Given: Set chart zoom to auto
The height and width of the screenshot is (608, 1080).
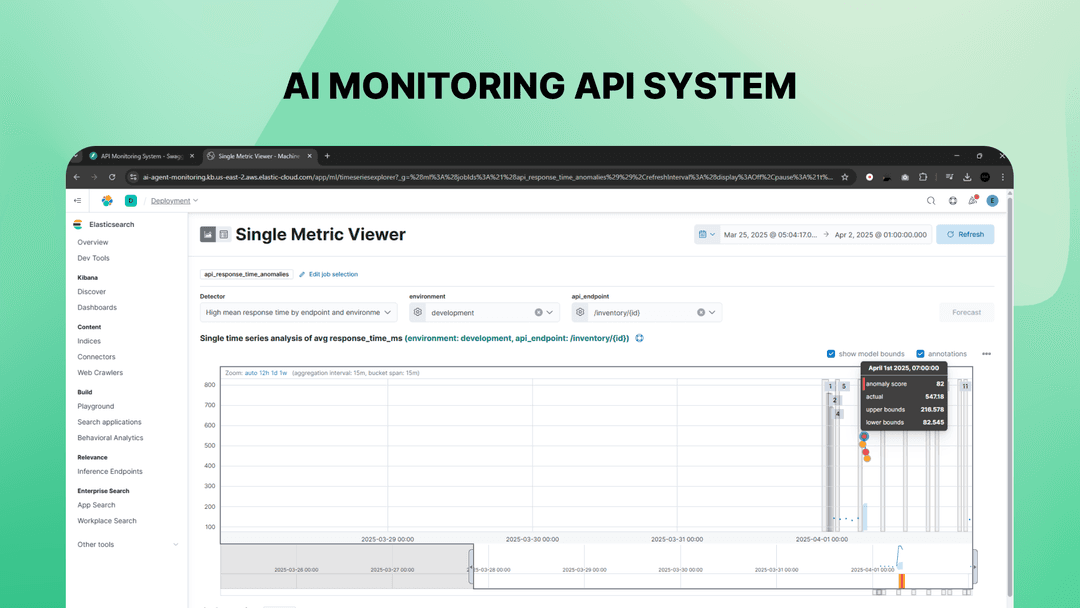Looking at the screenshot, I should pos(251,373).
